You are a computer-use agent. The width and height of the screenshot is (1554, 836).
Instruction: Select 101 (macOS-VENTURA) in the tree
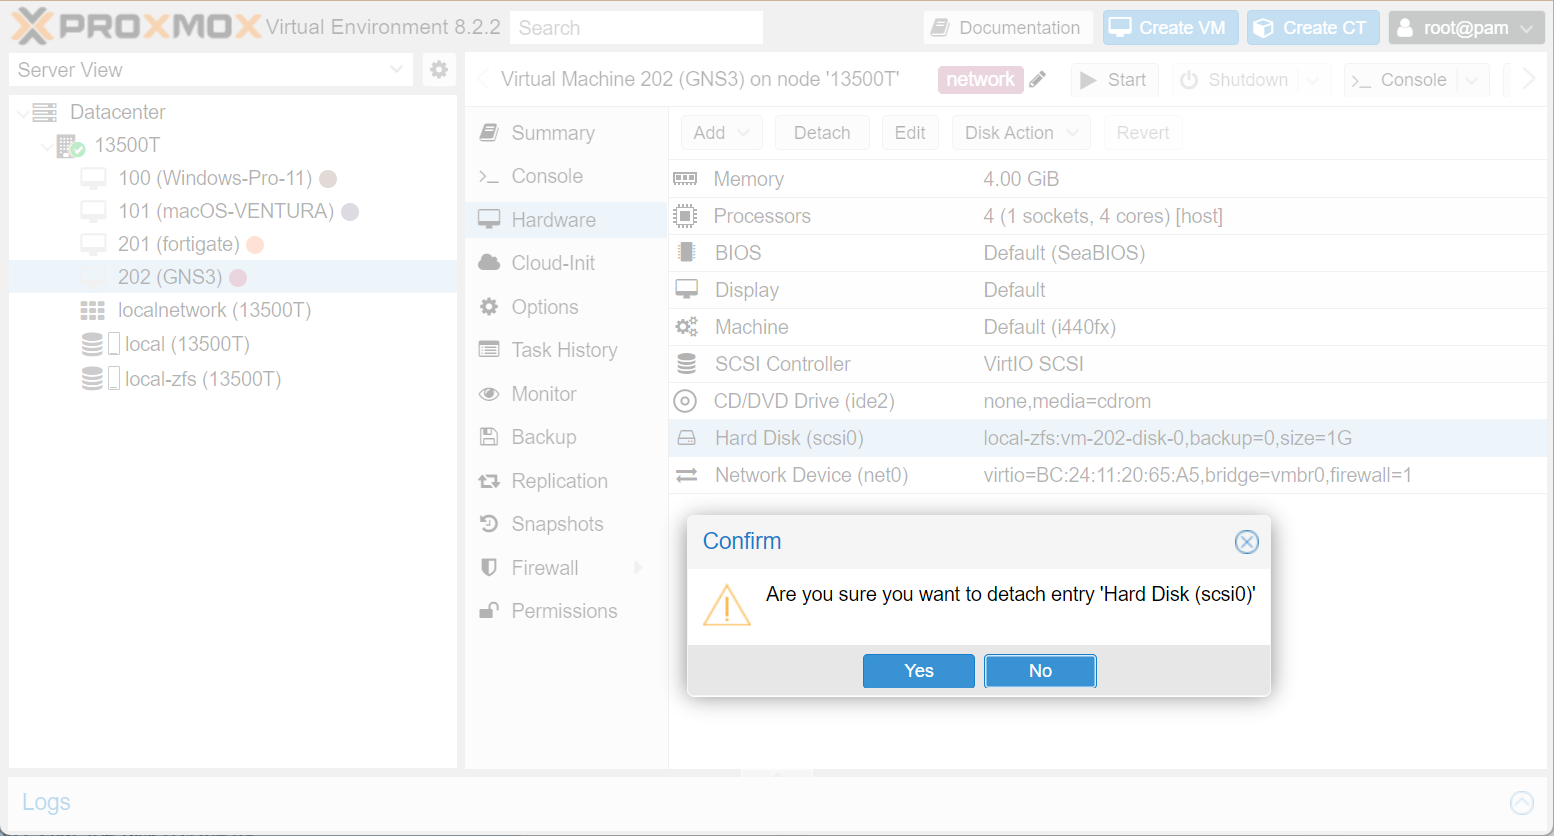[x=232, y=211]
